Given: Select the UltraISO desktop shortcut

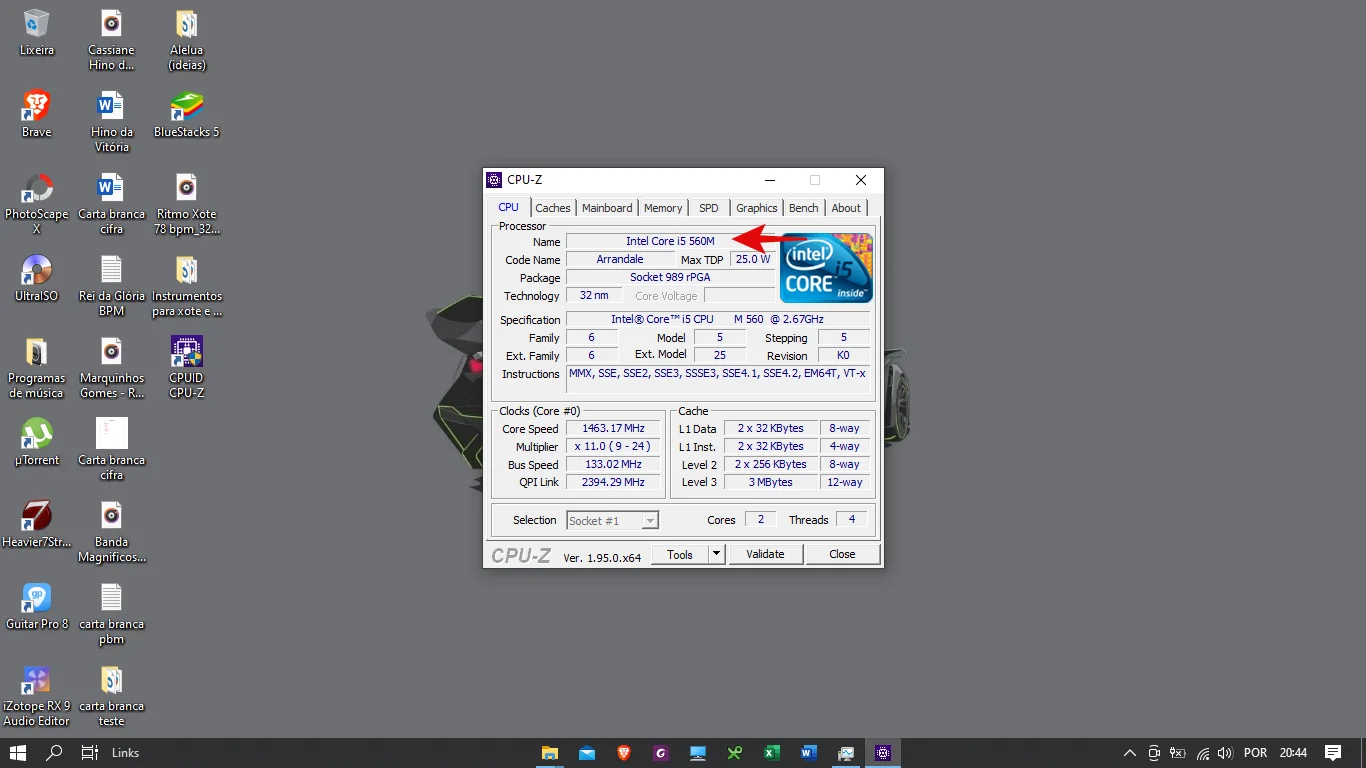Looking at the screenshot, I should [x=37, y=278].
